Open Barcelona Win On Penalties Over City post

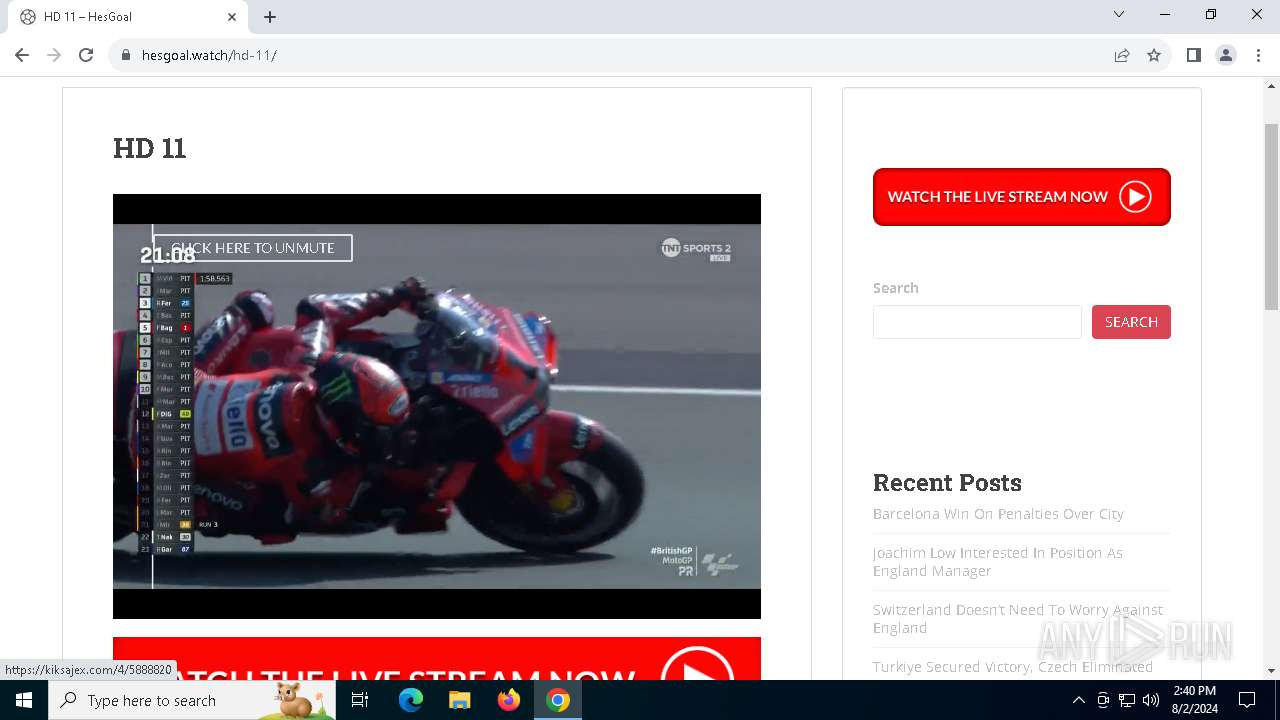pos(998,514)
